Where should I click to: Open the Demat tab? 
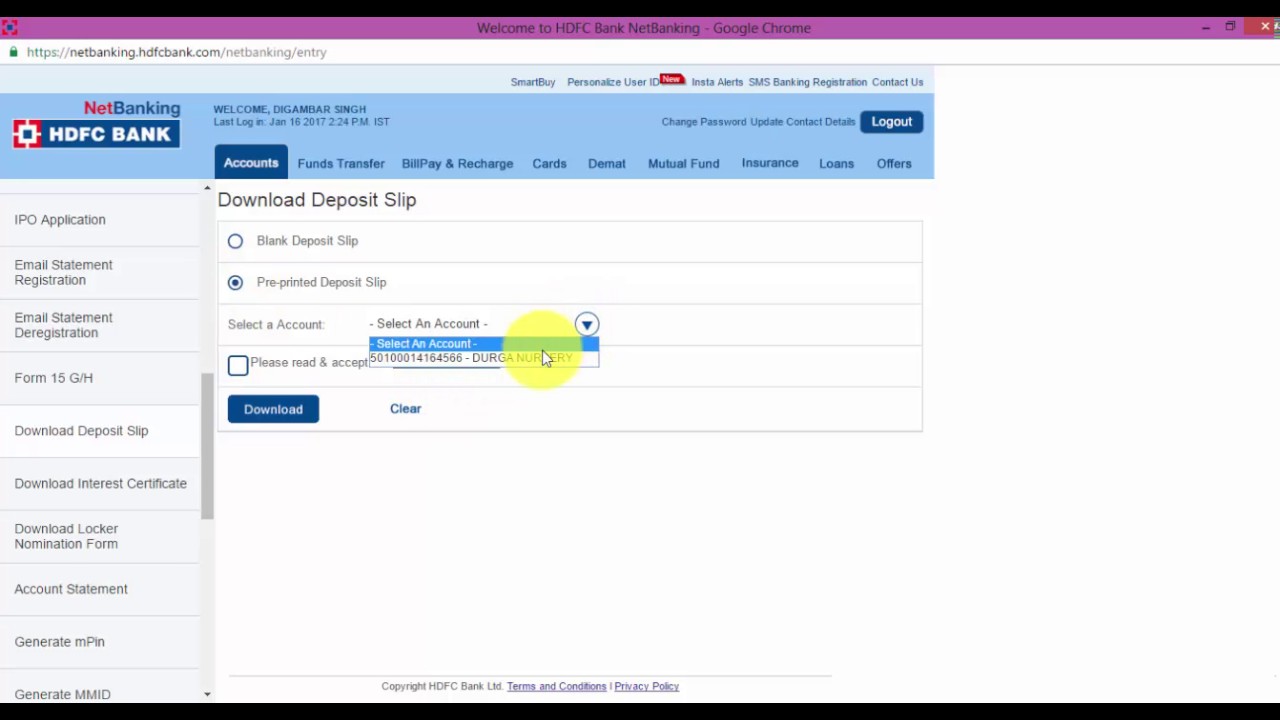click(x=606, y=164)
